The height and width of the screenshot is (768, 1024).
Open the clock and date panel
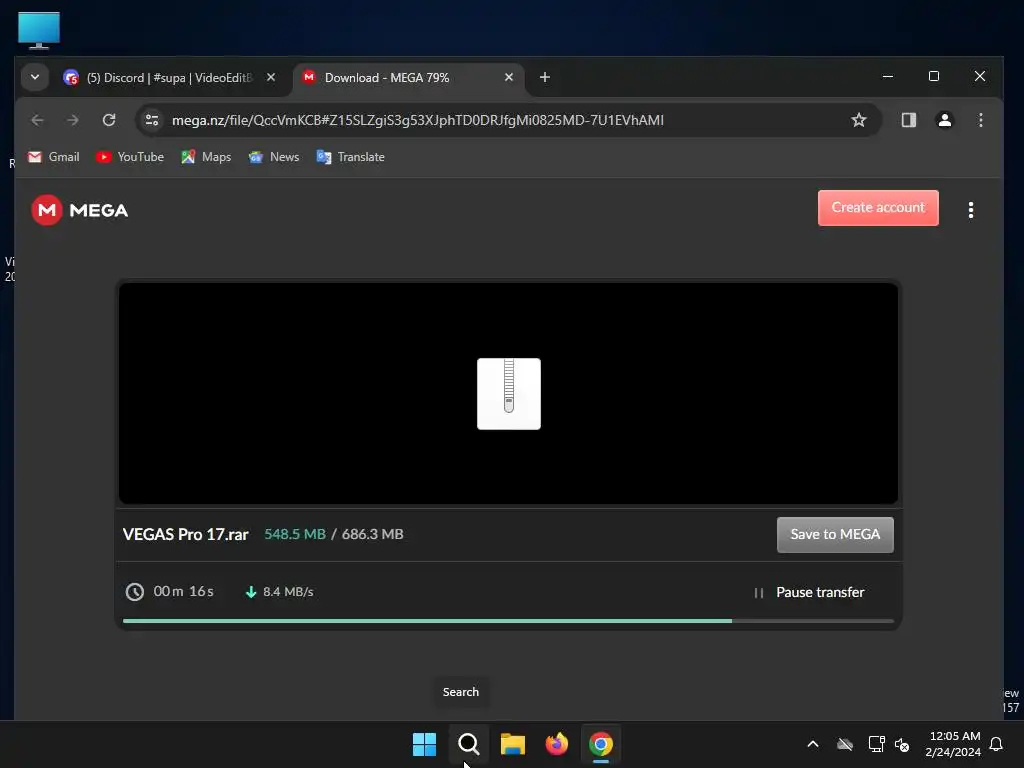953,744
